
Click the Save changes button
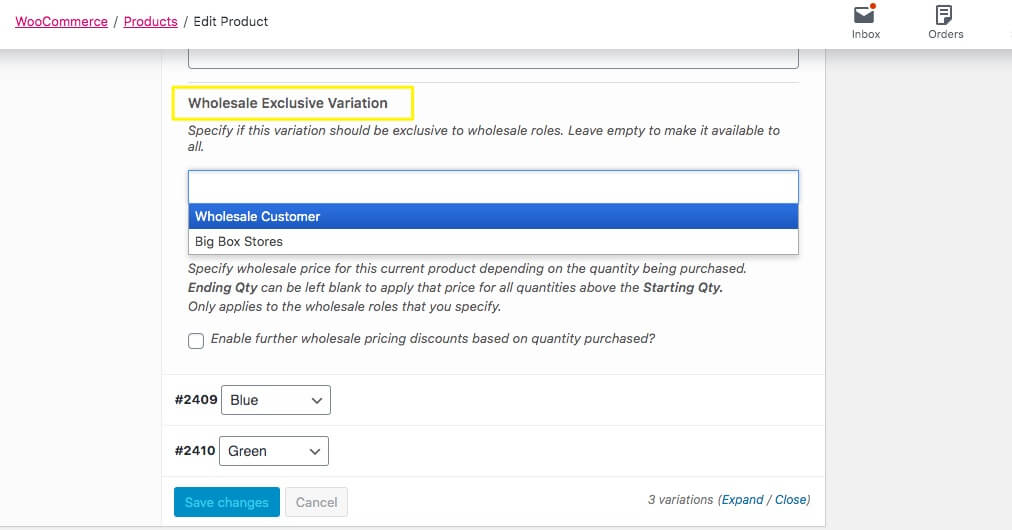(226, 502)
